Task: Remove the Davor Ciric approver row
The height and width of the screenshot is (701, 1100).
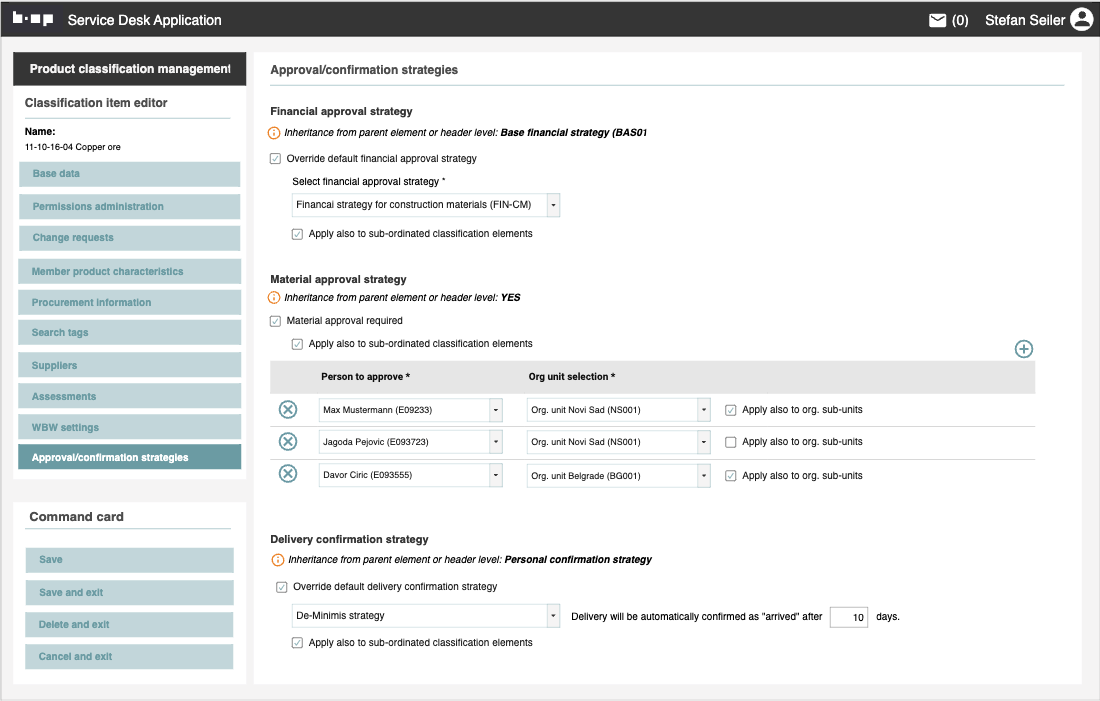Action: point(288,474)
